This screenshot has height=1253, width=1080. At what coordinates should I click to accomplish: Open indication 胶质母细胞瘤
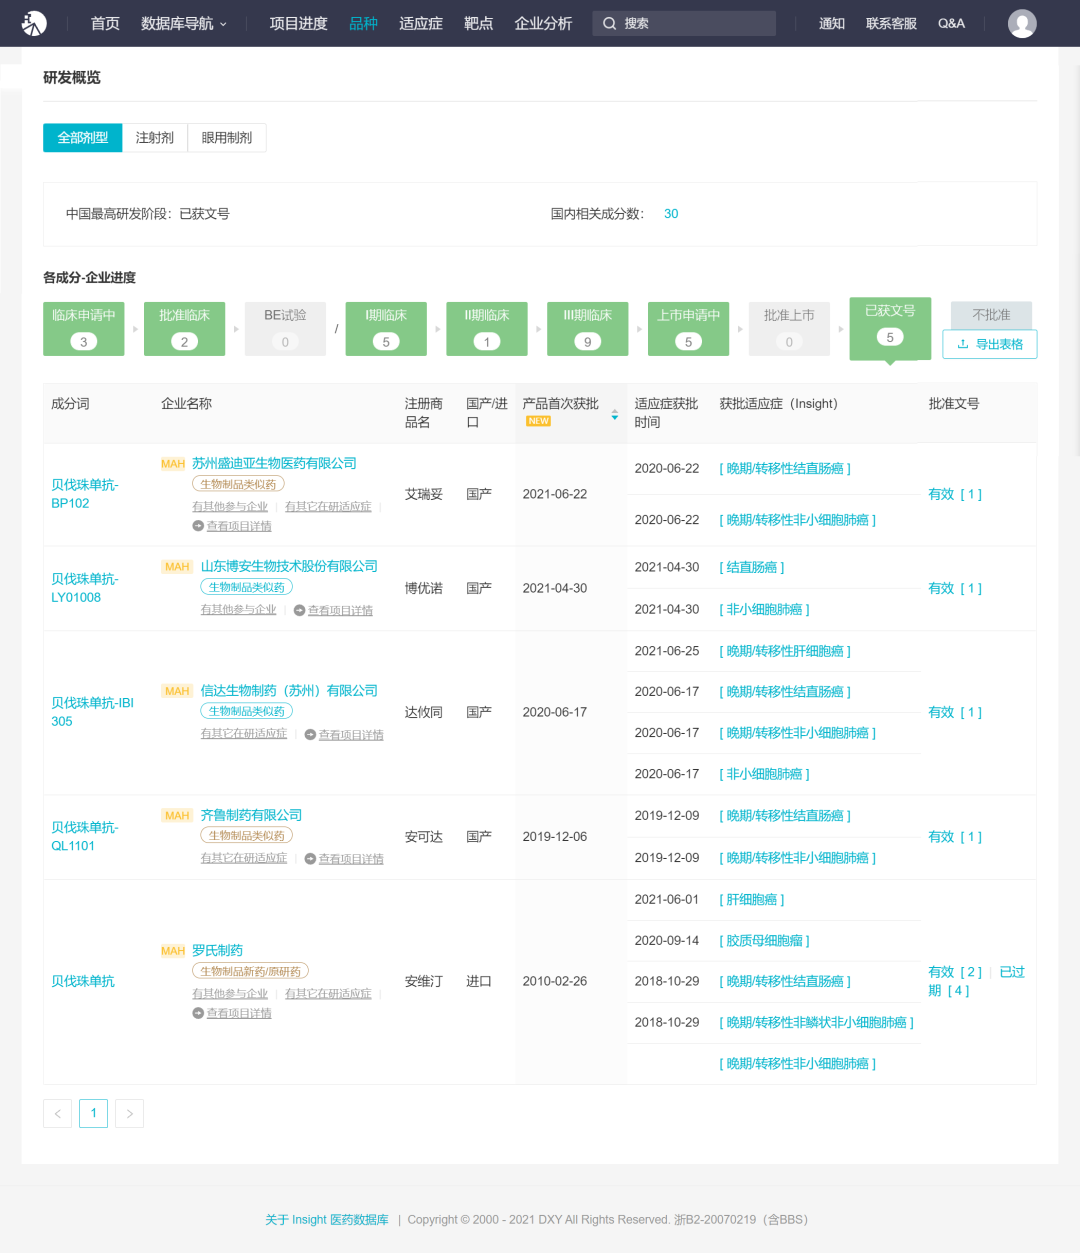(765, 941)
